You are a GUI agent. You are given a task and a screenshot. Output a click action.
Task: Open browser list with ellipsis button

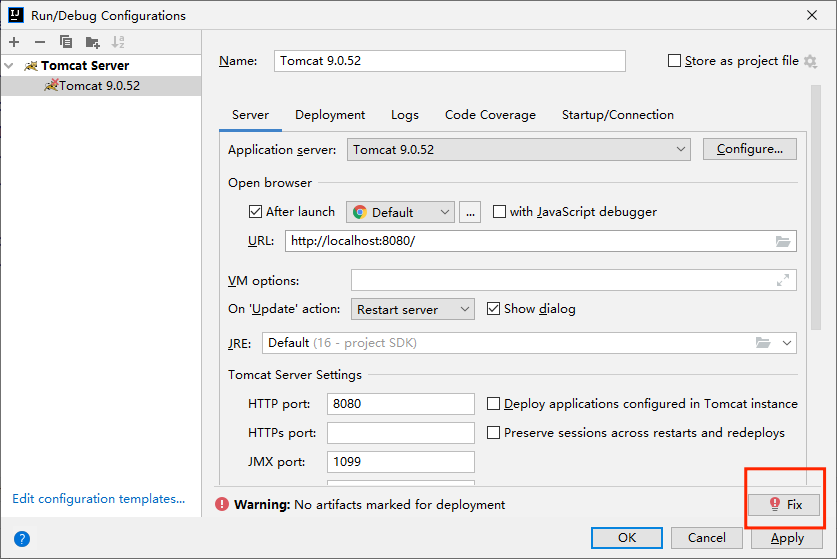470,212
